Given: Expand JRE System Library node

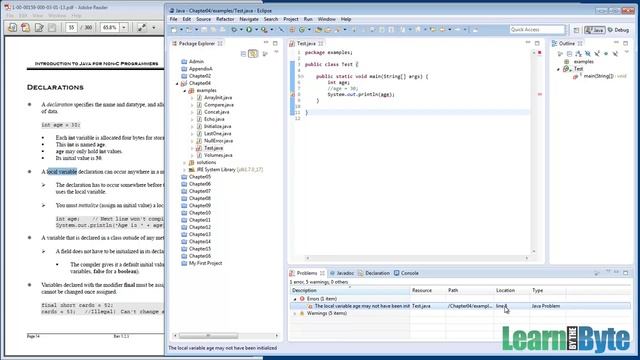Looking at the screenshot, I should pos(184,170).
